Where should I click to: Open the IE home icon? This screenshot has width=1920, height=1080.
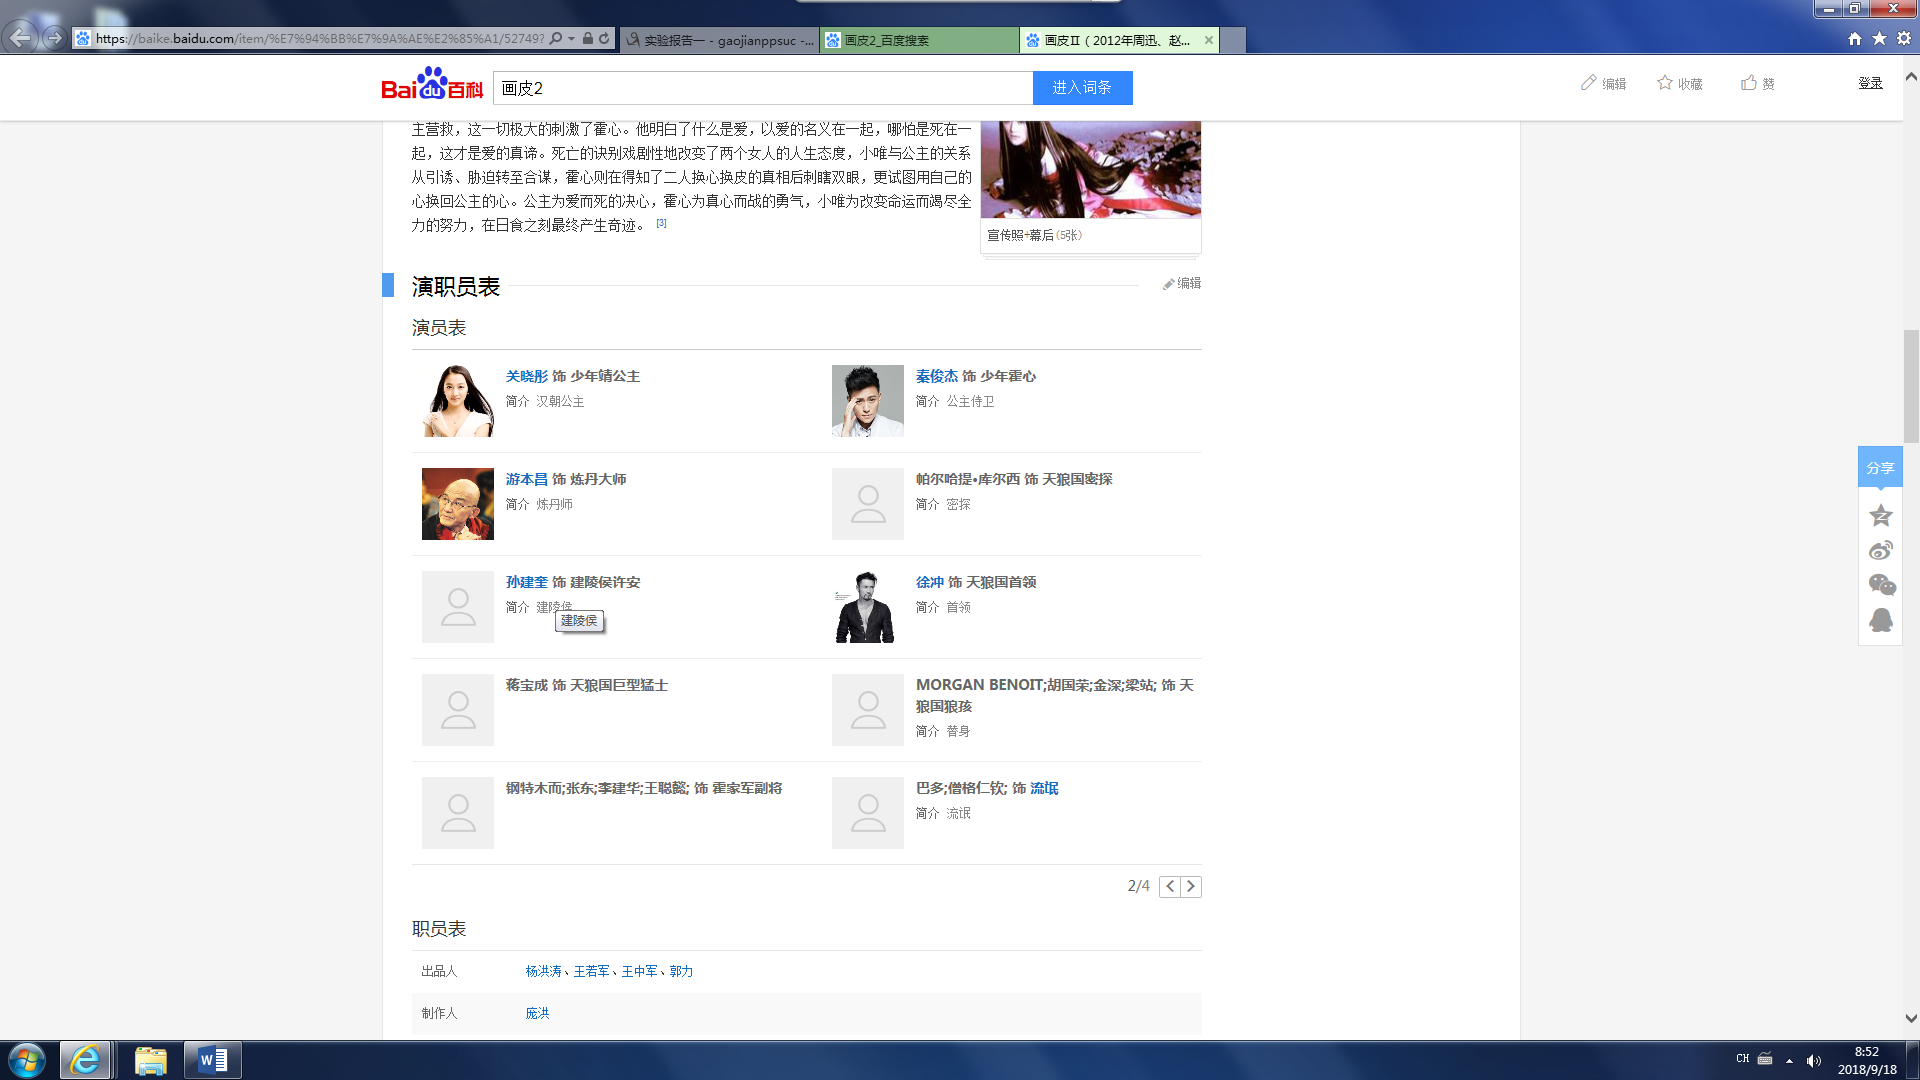tap(1855, 39)
